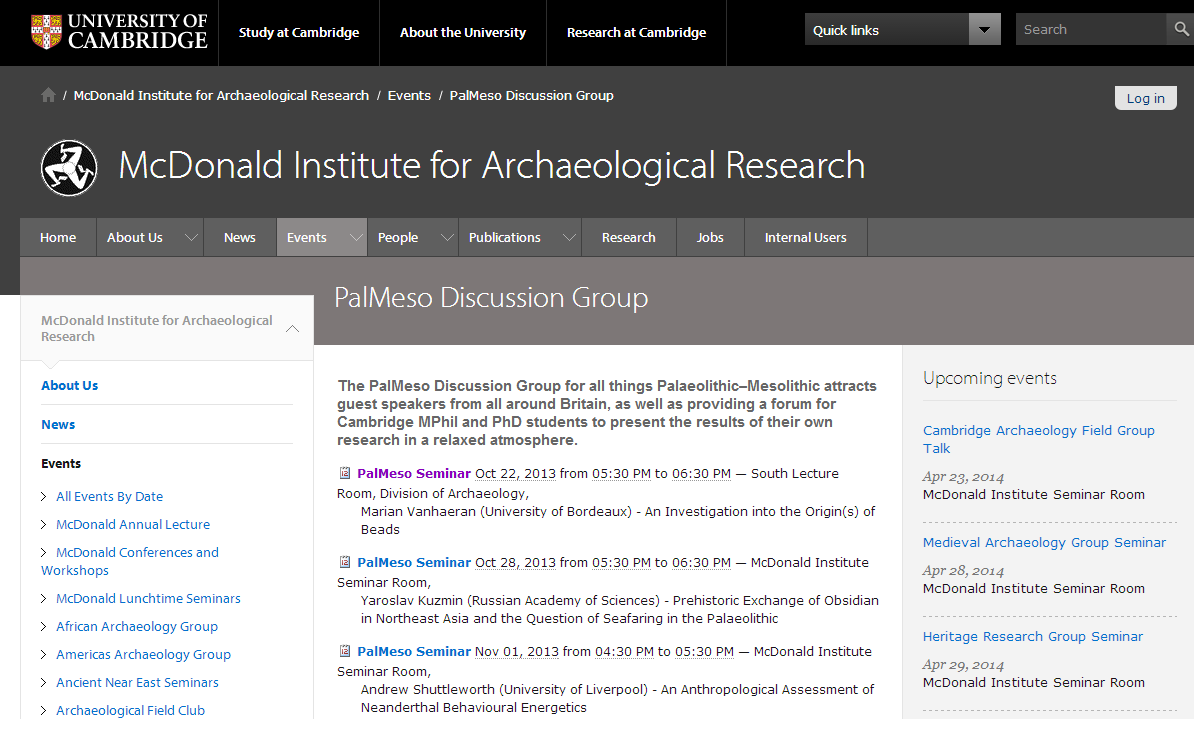Open African Archaeology Group link

click(x=137, y=626)
